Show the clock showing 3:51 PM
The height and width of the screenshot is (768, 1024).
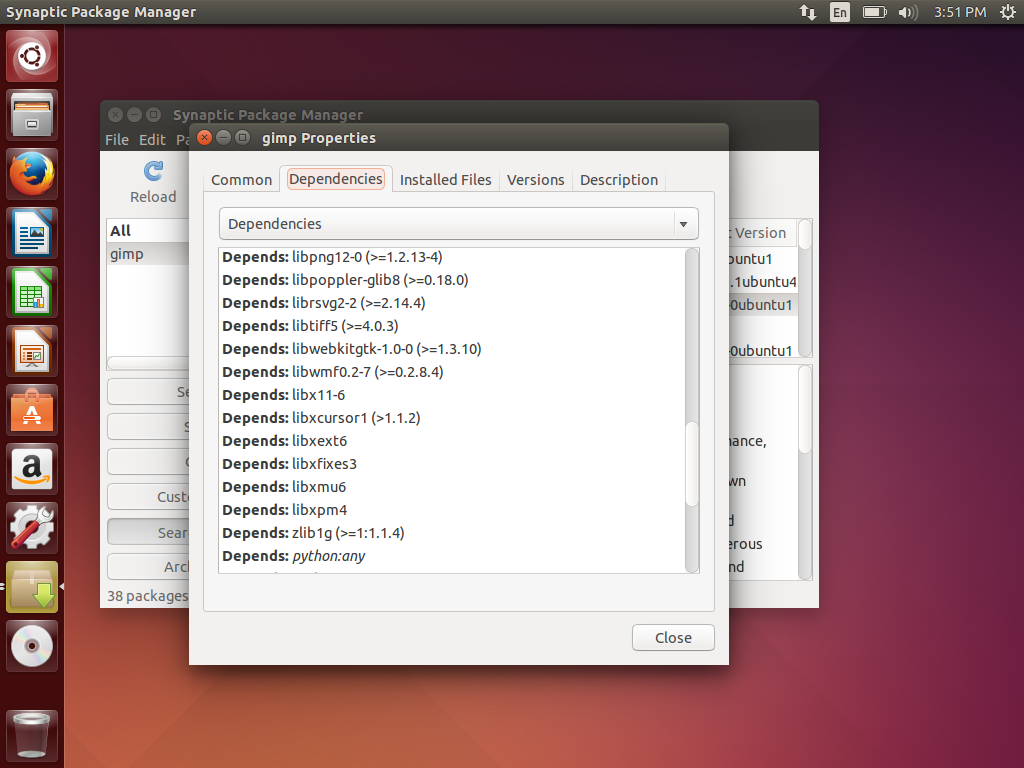(959, 12)
